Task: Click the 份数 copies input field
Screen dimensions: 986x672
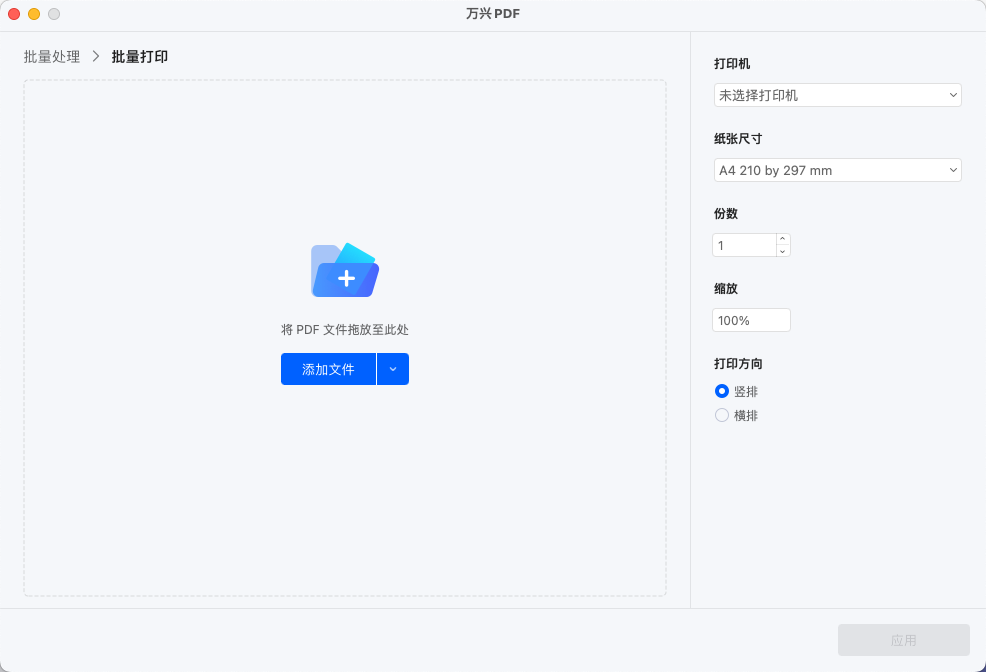Action: (x=745, y=244)
